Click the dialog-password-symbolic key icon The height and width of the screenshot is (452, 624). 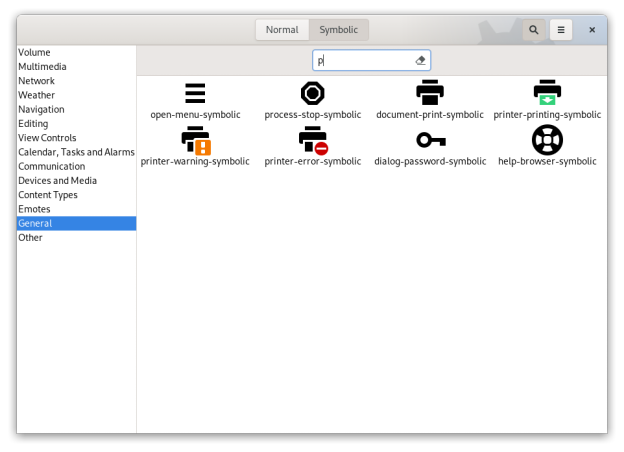(430, 140)
